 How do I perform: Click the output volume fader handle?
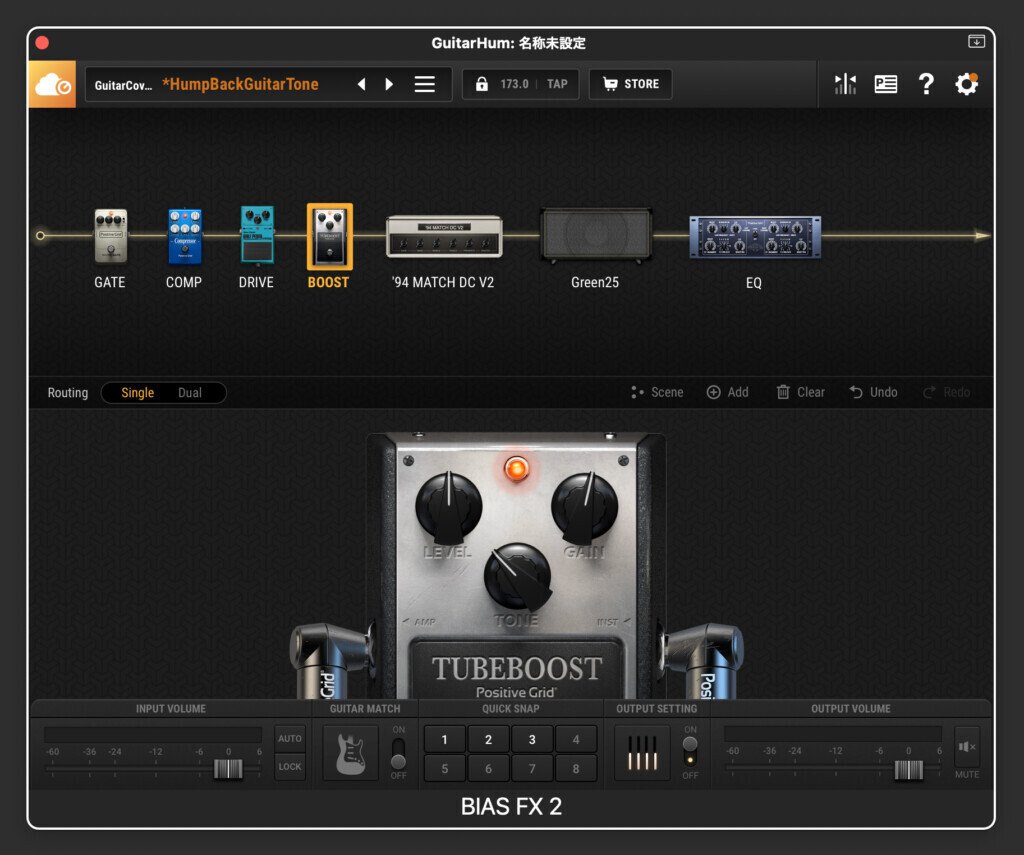click(909, 770)
